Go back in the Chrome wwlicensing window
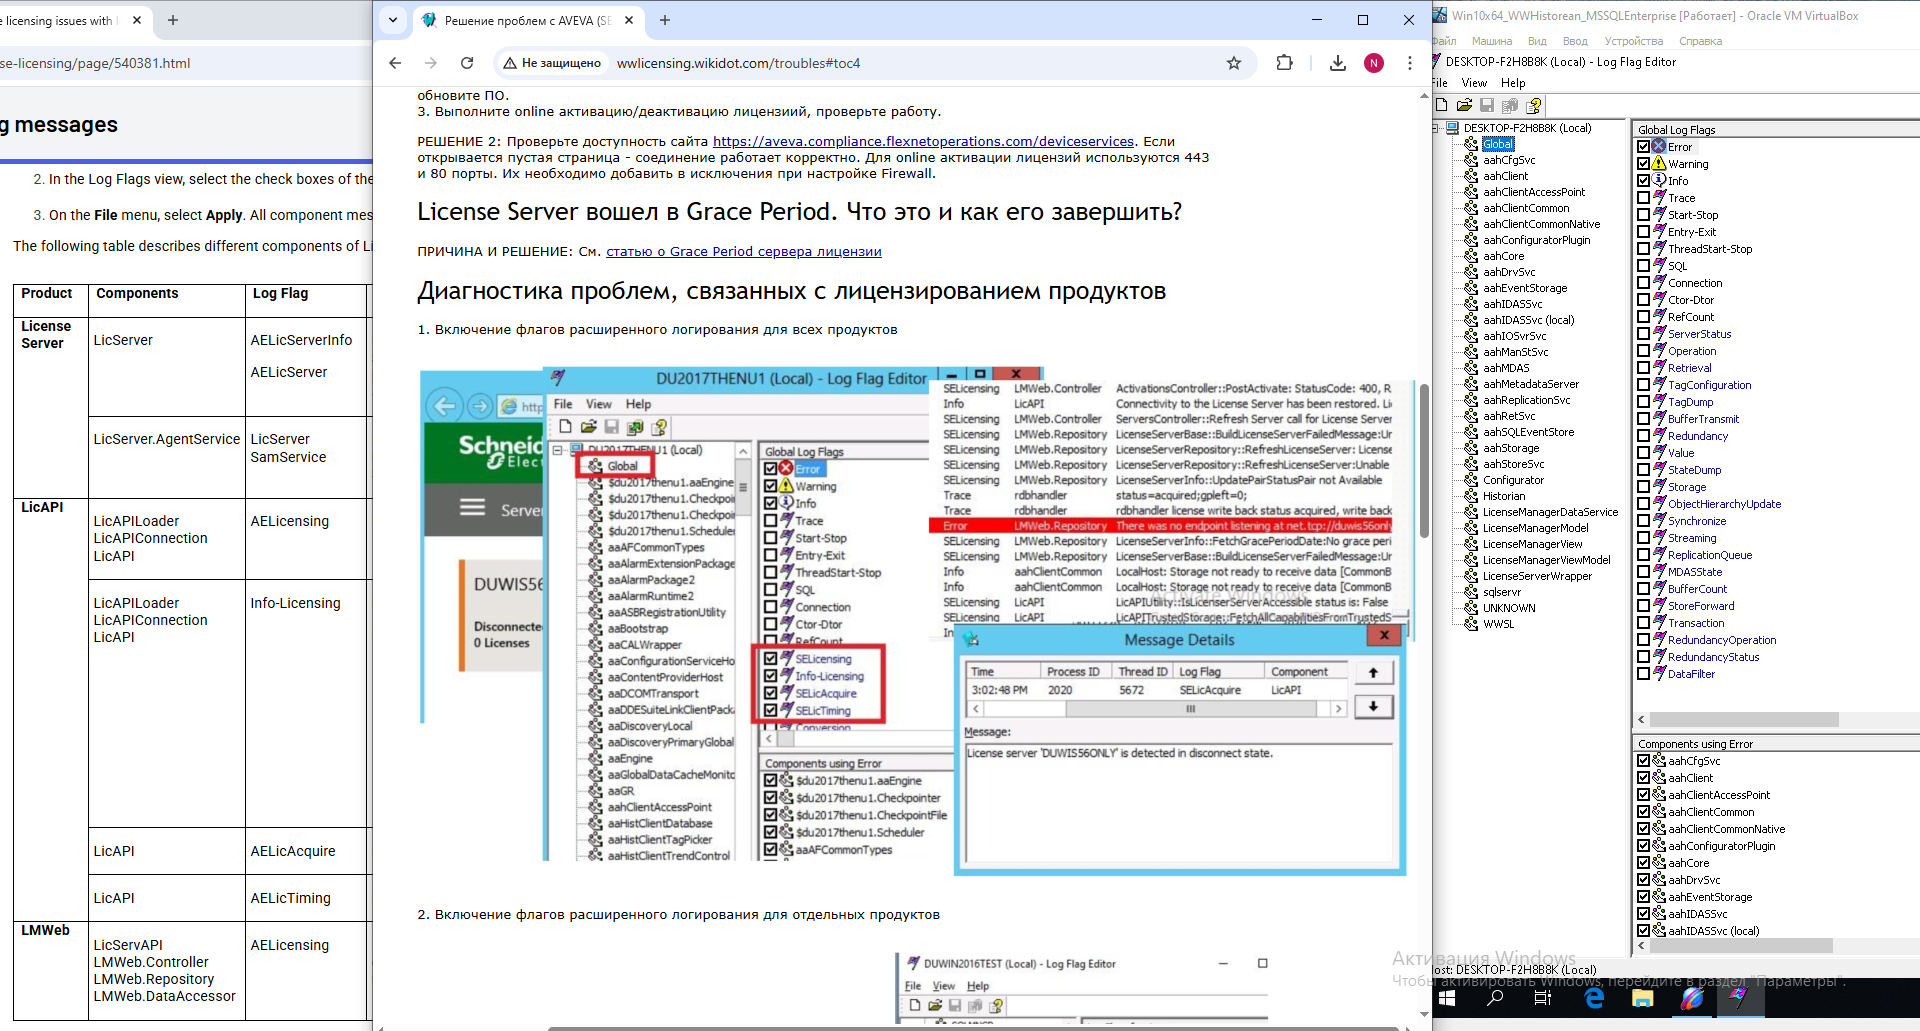The width and height of the screenshot is (1920, 1031). tap(395, 63)
